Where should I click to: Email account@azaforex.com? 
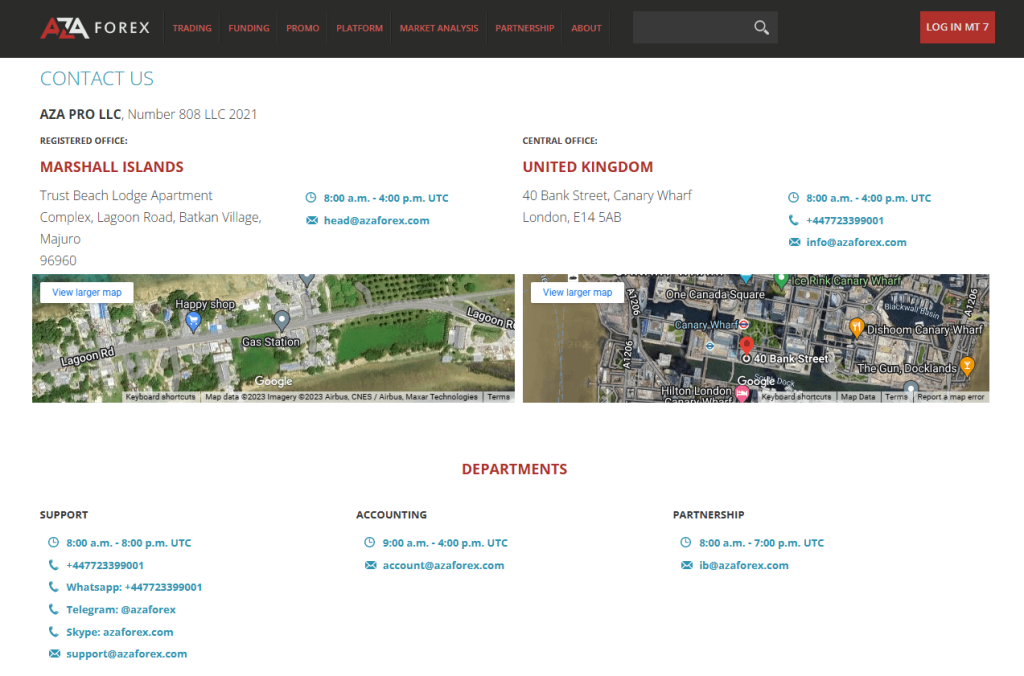click(443, 565)
